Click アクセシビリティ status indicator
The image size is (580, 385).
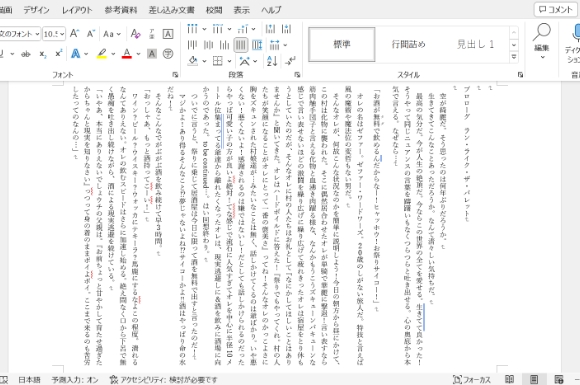(163, 380)
